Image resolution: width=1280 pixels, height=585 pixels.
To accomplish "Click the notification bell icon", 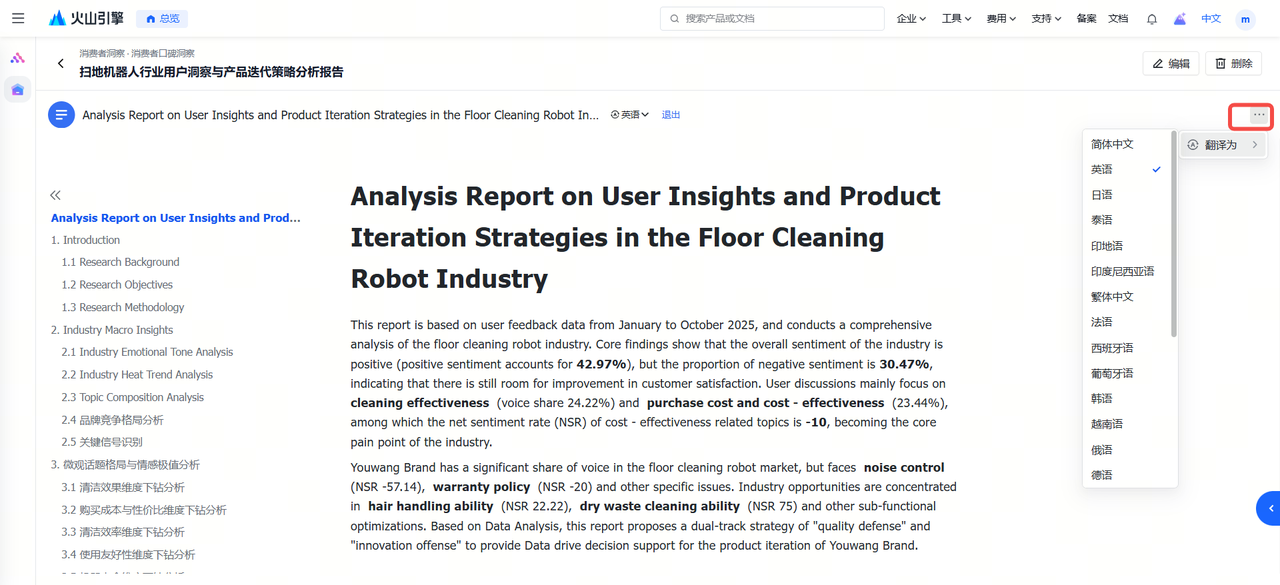I will (1152, 19).
